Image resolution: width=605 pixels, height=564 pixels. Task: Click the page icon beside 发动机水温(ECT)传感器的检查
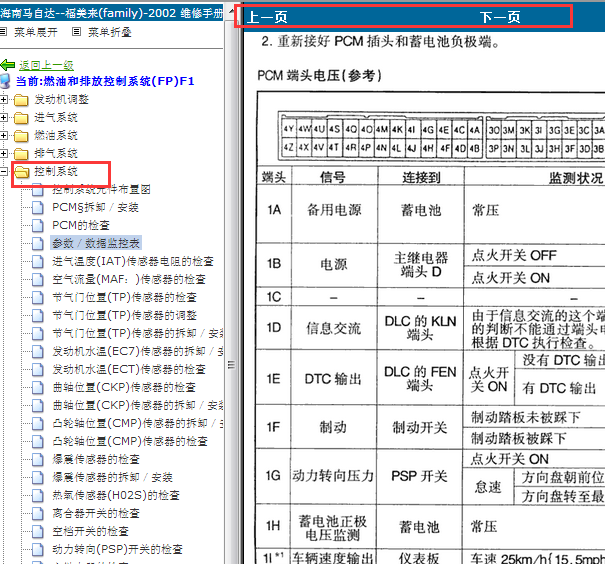point(37,370)
